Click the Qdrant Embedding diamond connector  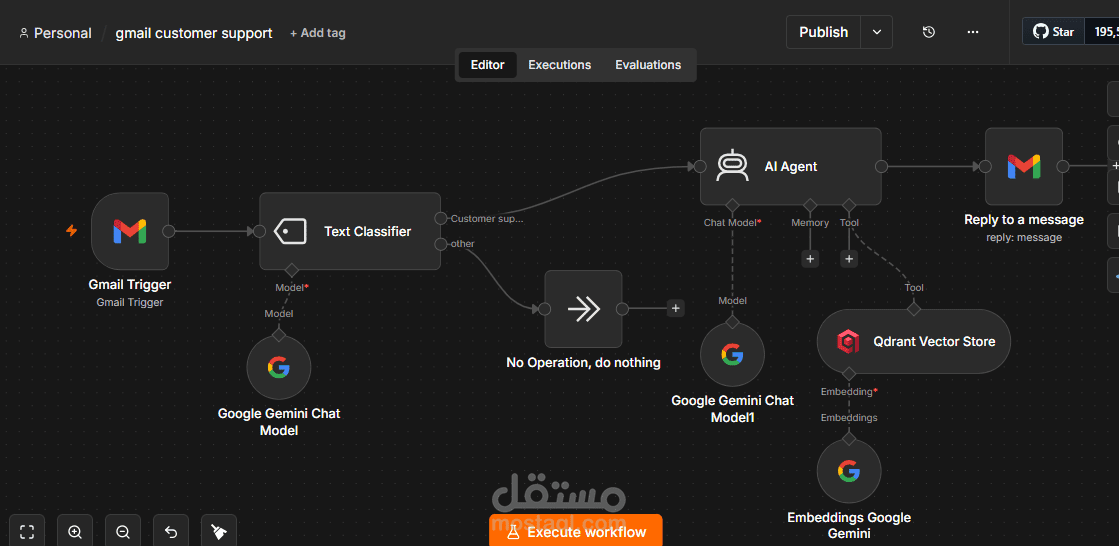pos(849,373)
